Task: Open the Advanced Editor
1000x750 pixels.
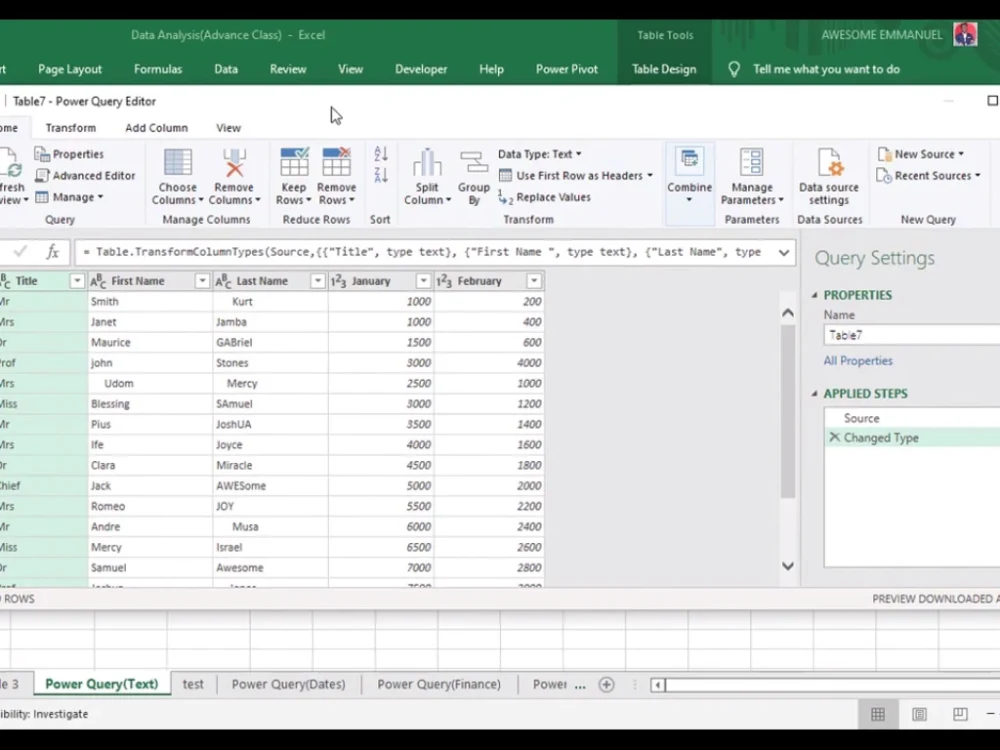Action: 85,175
